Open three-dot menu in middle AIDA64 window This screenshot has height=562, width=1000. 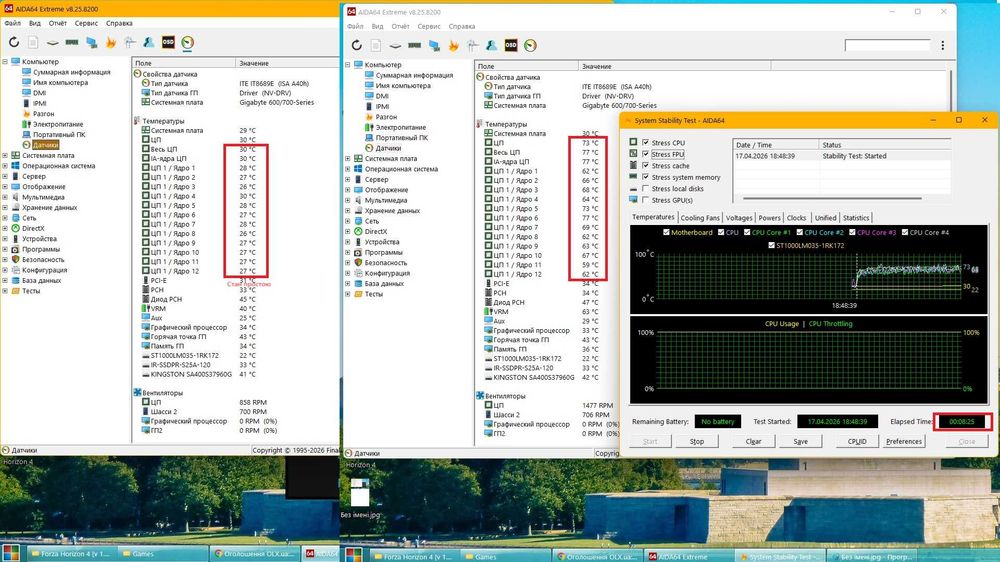click(x=943, y=45)
